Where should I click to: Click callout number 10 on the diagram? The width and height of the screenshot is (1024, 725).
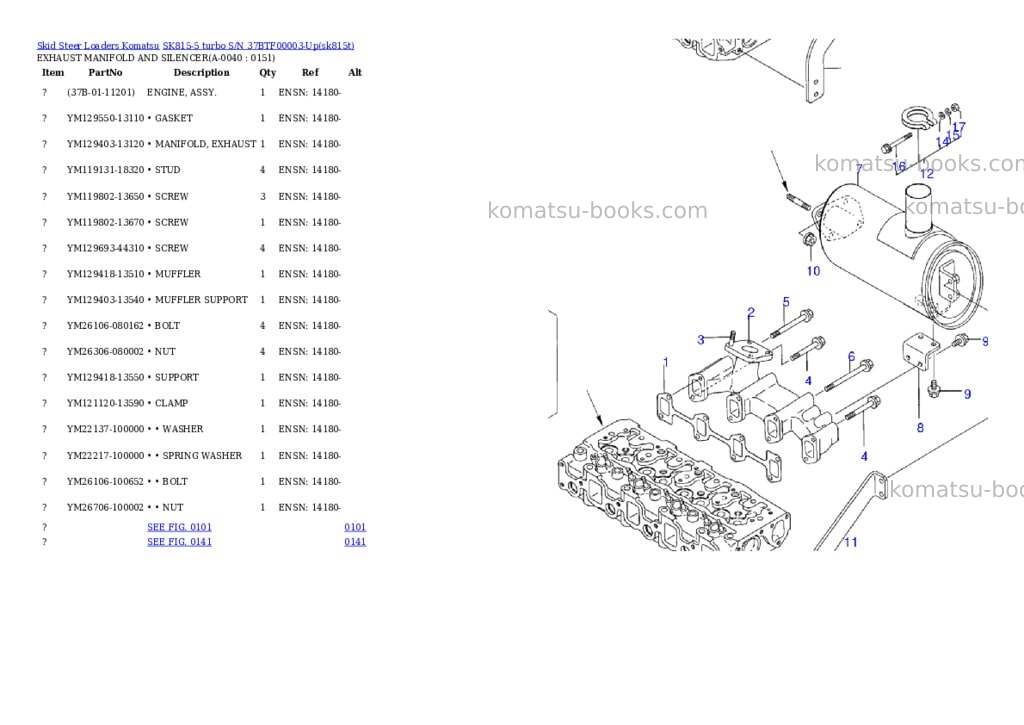click(x=813, y=271)
